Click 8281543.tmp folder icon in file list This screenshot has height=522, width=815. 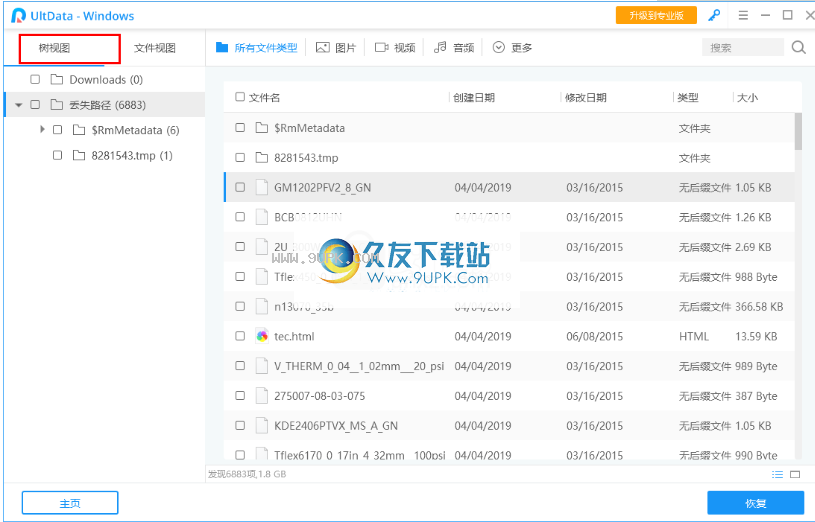coord(262,158)
